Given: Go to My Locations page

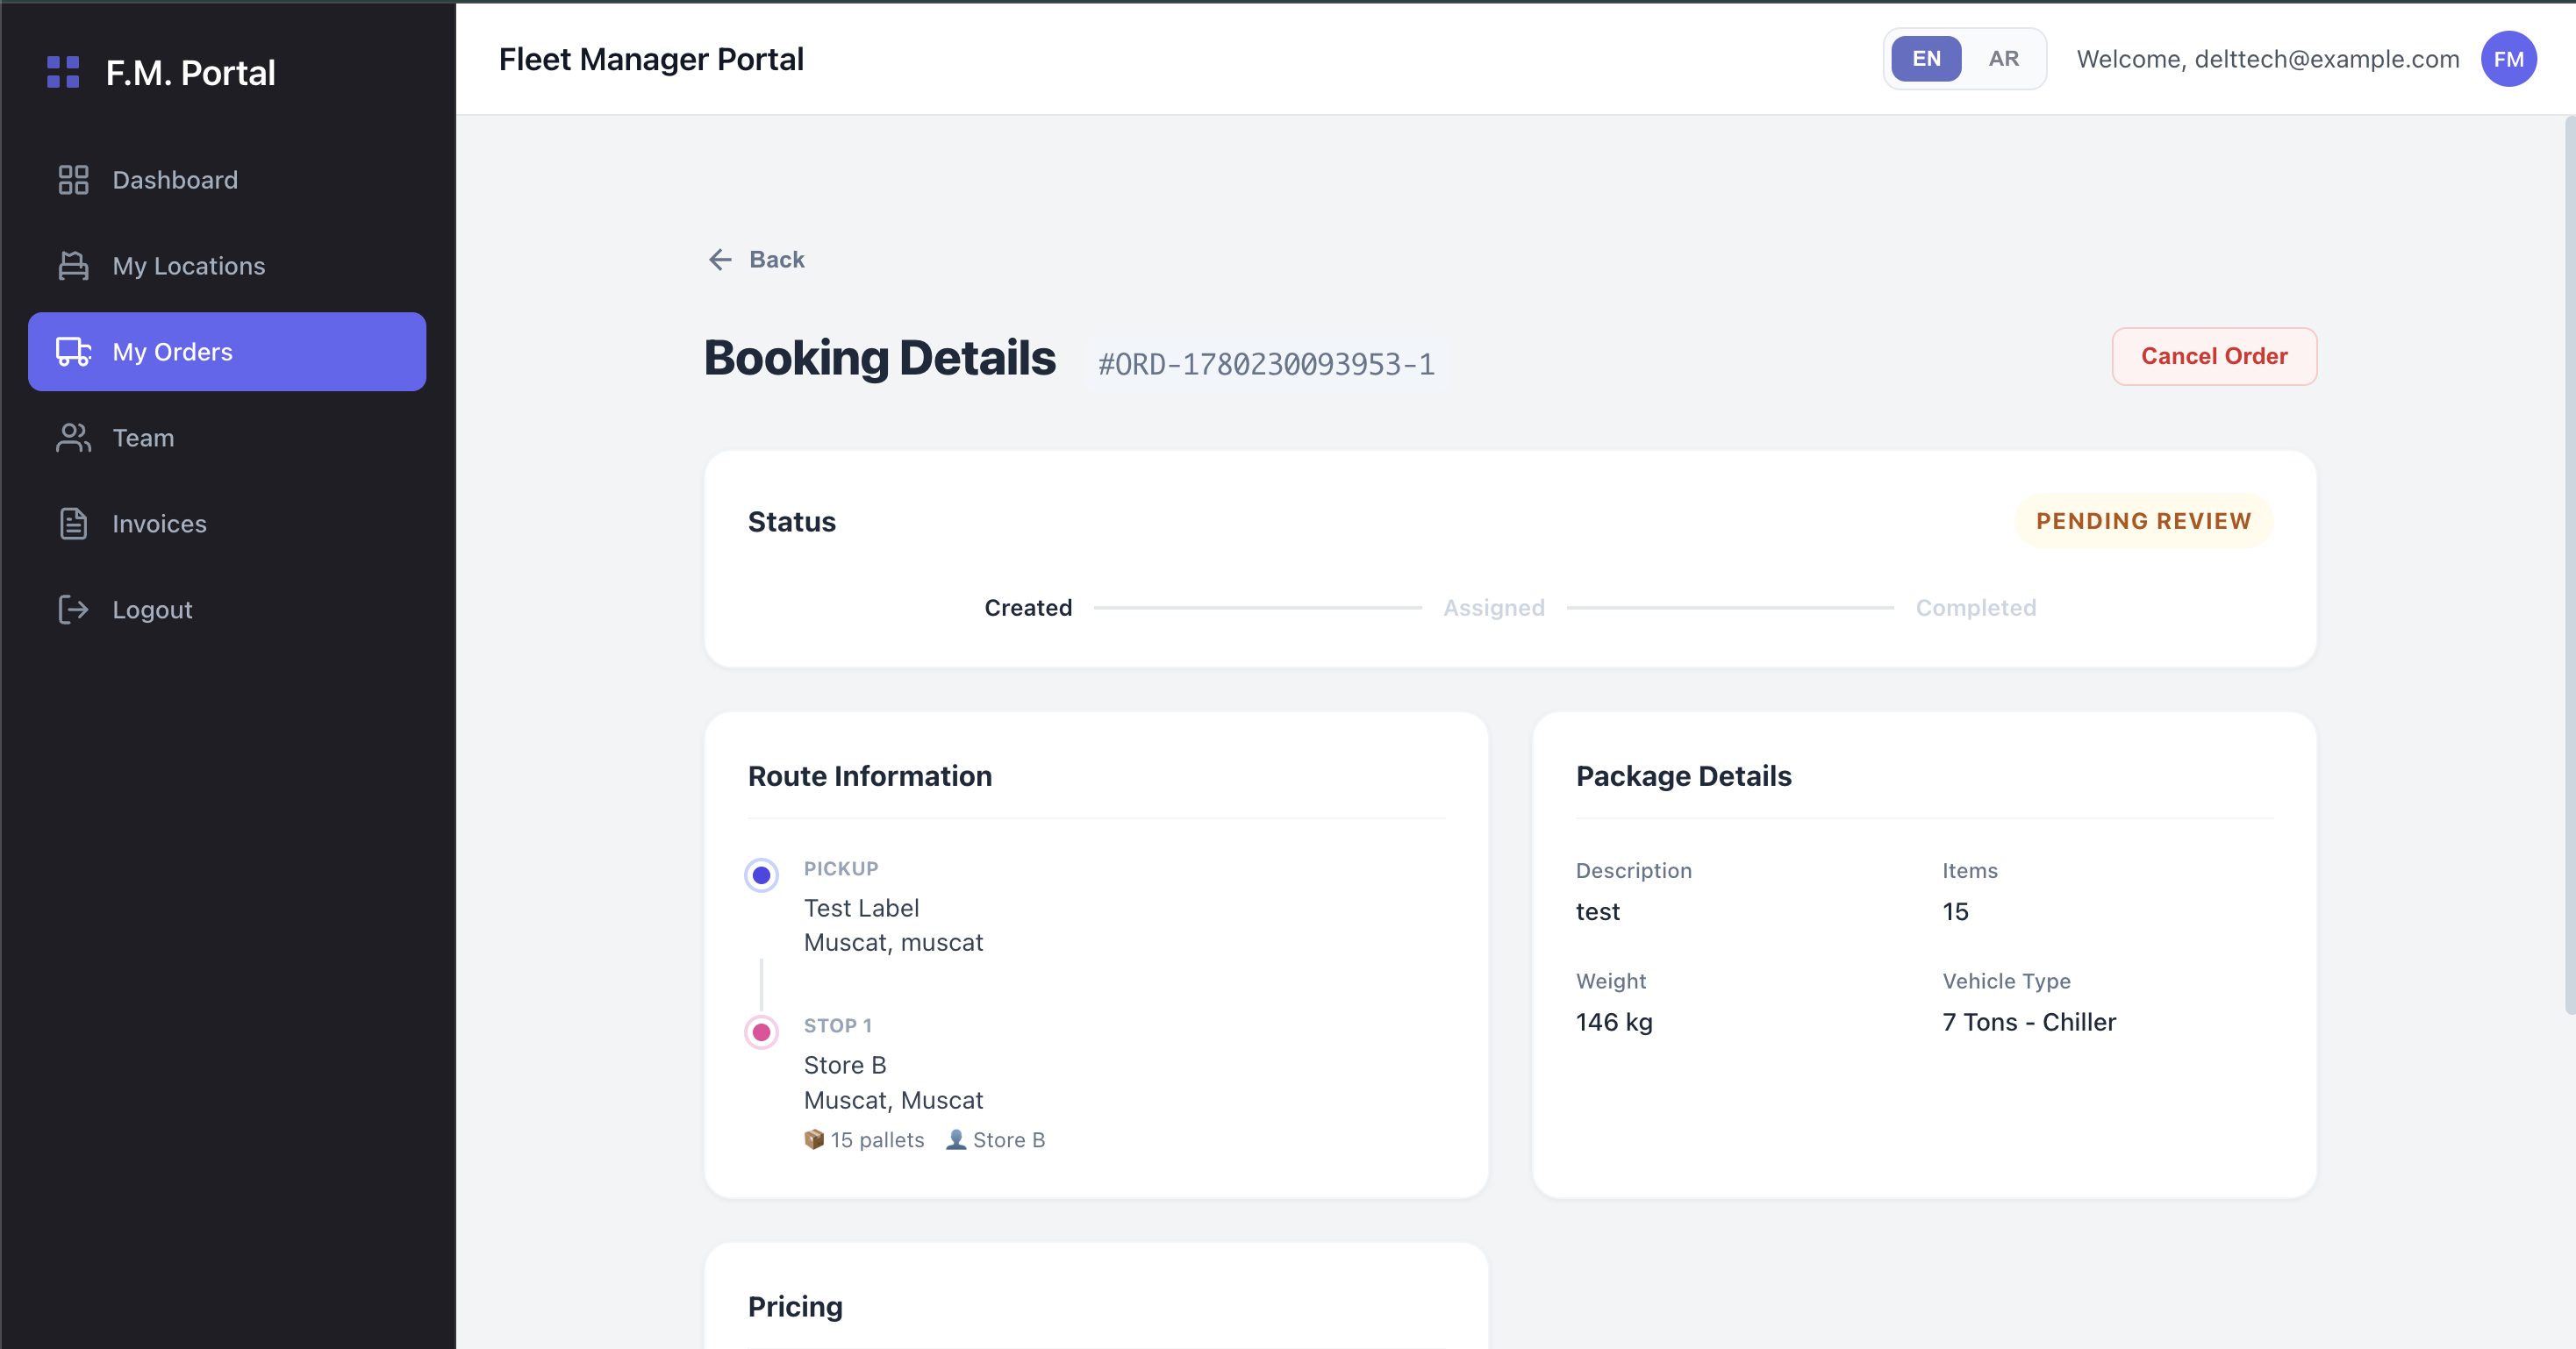Looking at the screenshot, I should pos(227,266).
